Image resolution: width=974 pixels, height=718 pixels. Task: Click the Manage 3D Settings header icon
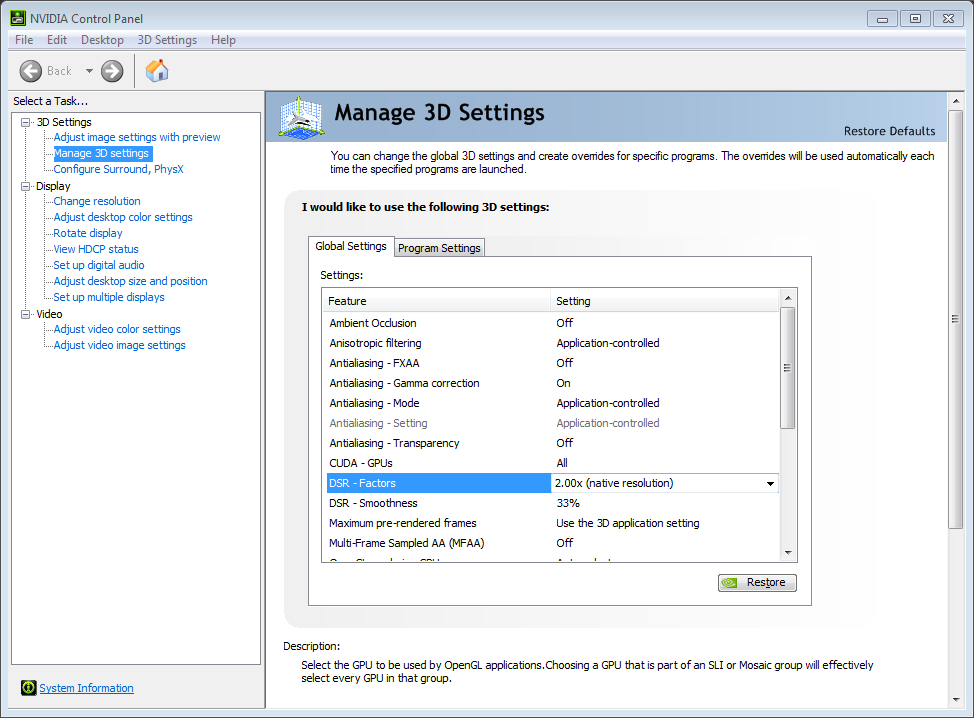click(301, 117)
